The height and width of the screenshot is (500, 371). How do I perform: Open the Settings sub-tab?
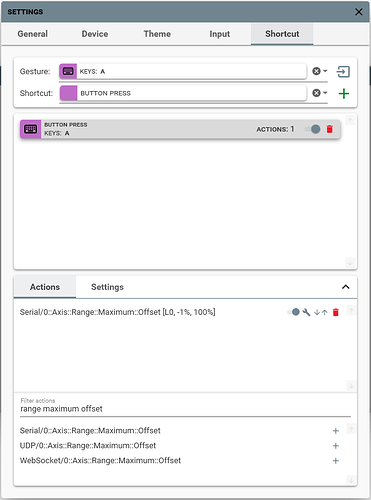[x=107, y=287]
